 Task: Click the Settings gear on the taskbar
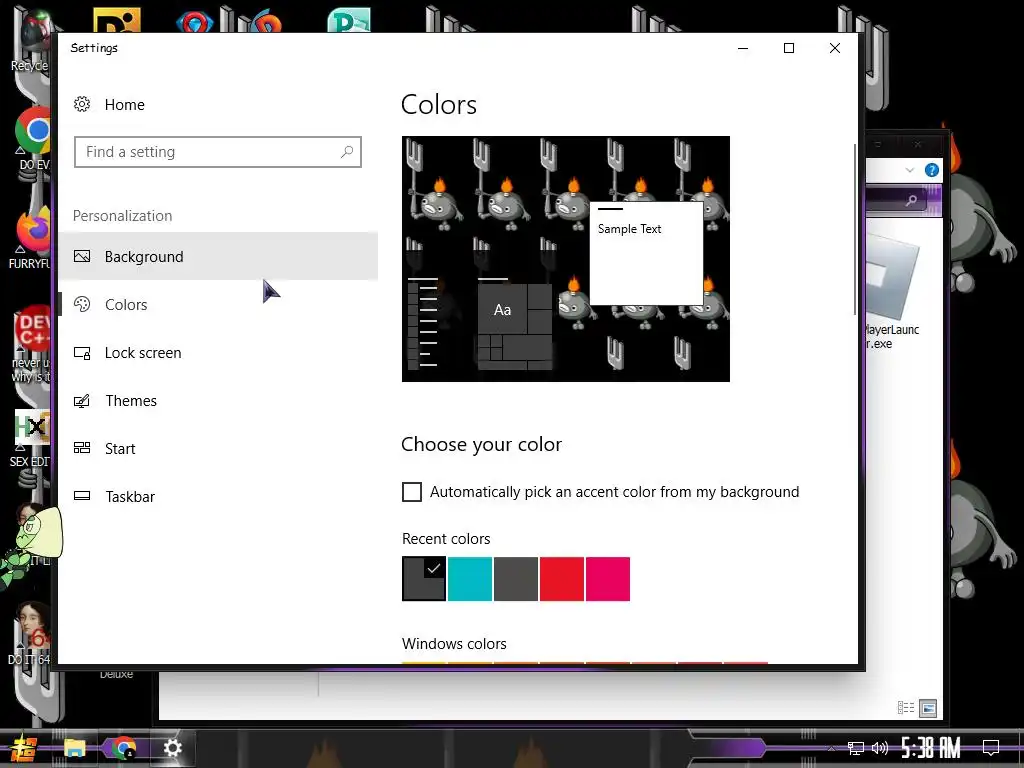(x=172, y=748)
